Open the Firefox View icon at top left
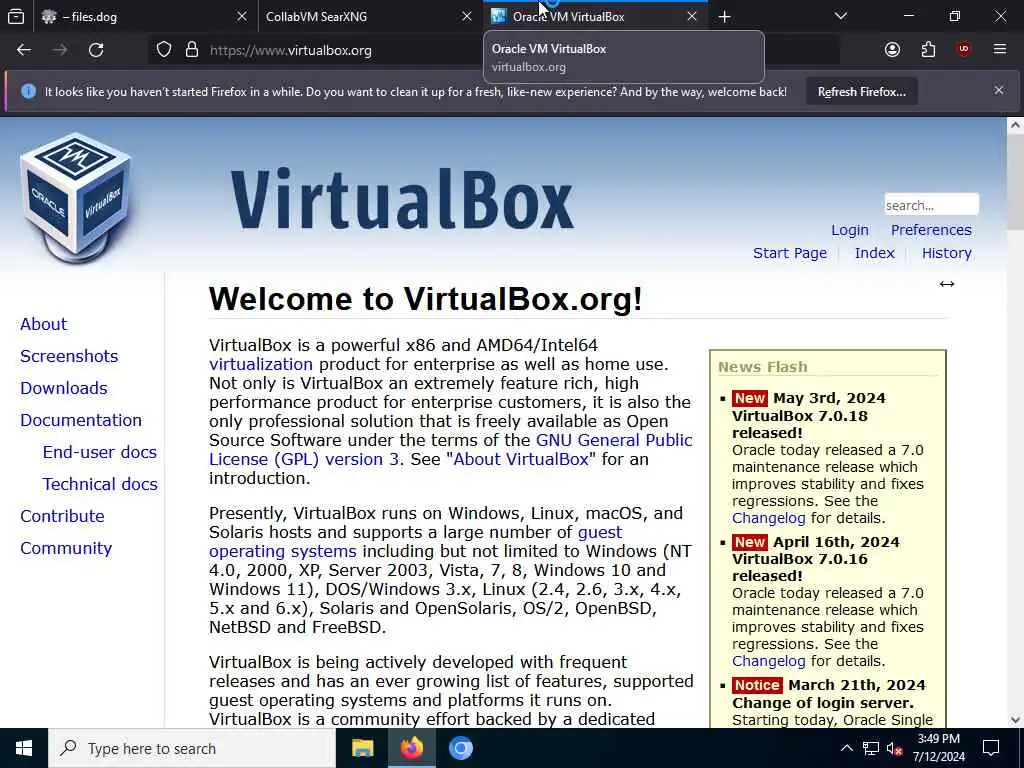The width and height of the screenshot is (1024, 768). (x=16, y=16)
